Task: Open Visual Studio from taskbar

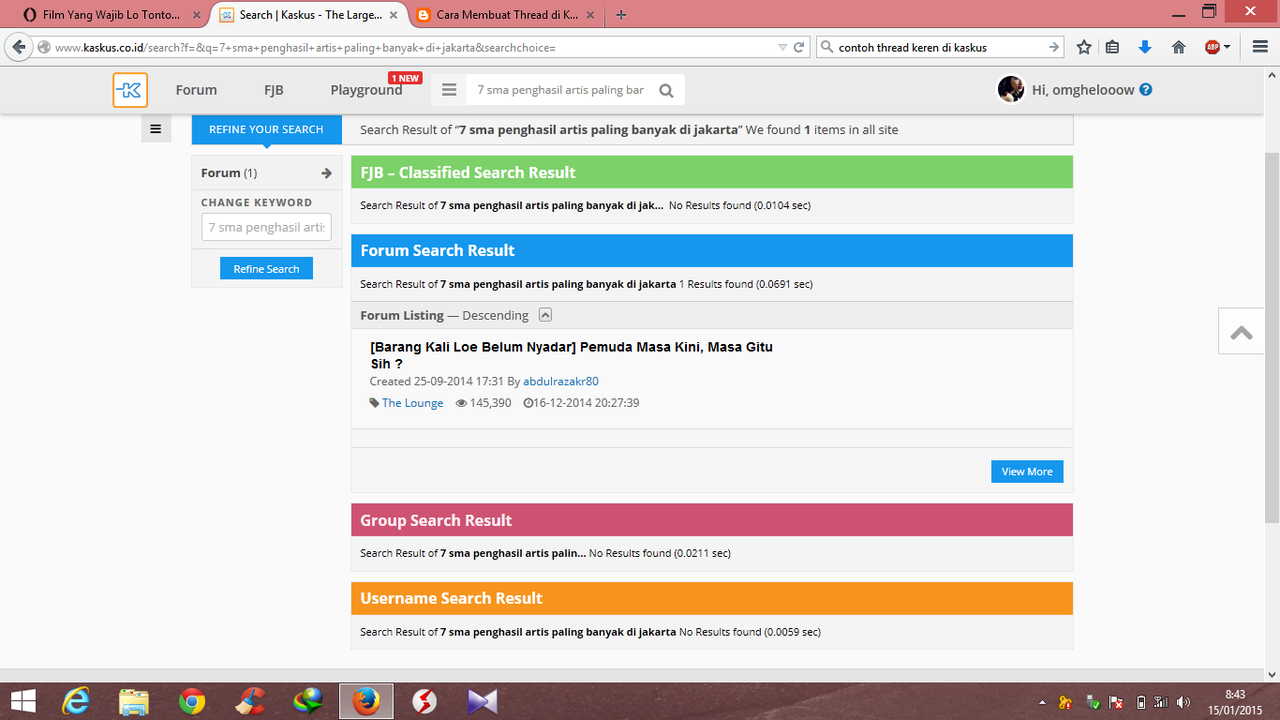Action: (x=482, y=702)
